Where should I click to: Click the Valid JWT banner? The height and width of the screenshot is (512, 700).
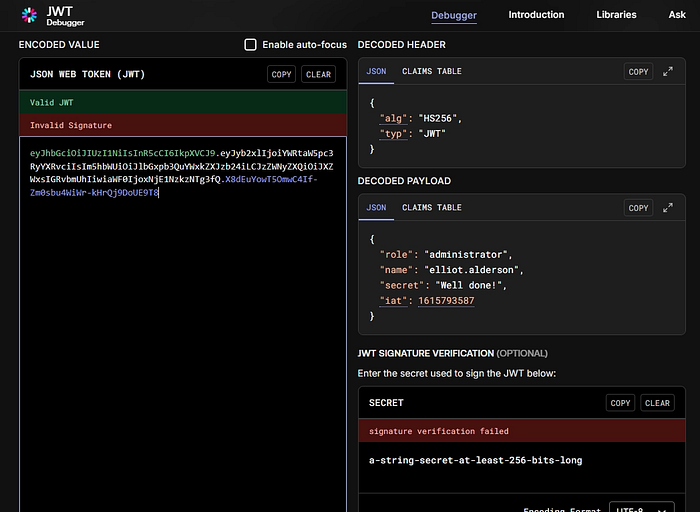click(x=183, y=102)
